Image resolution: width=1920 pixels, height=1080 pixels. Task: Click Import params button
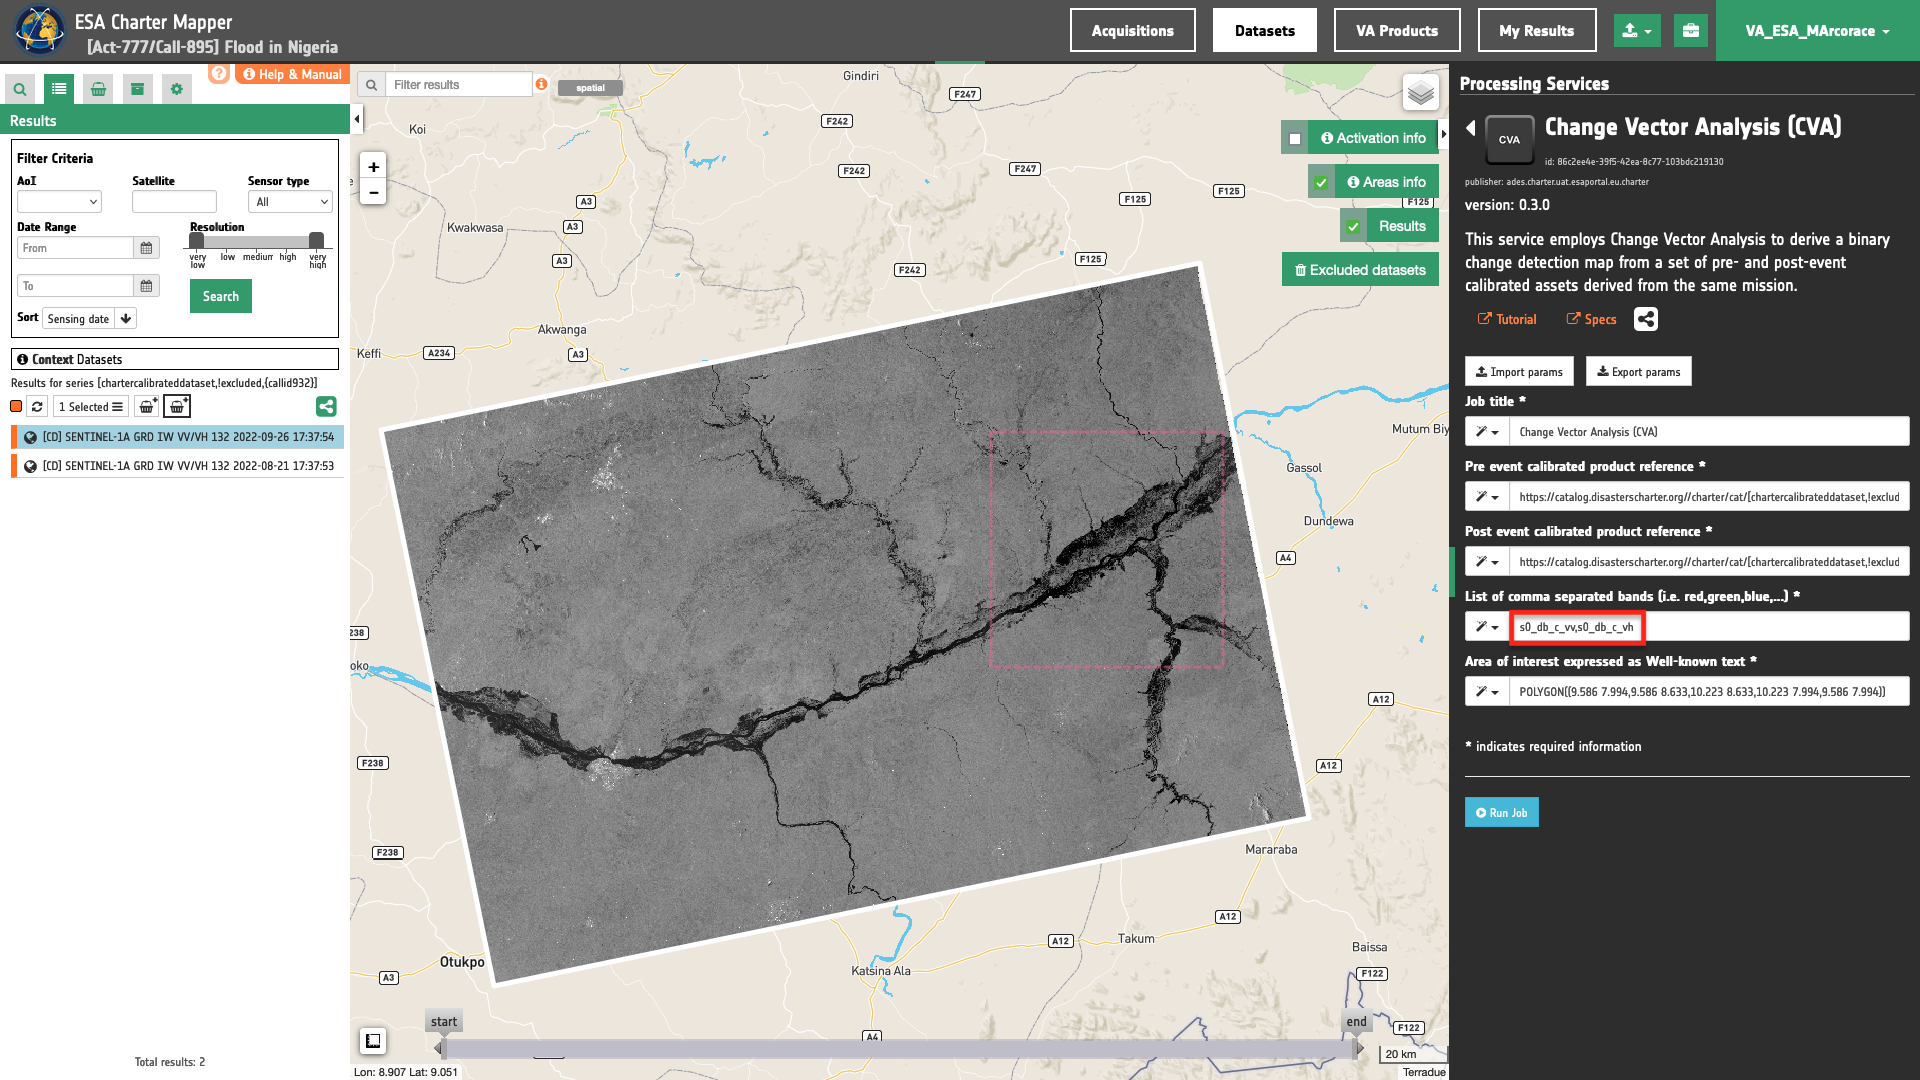tap(1519, 372)
